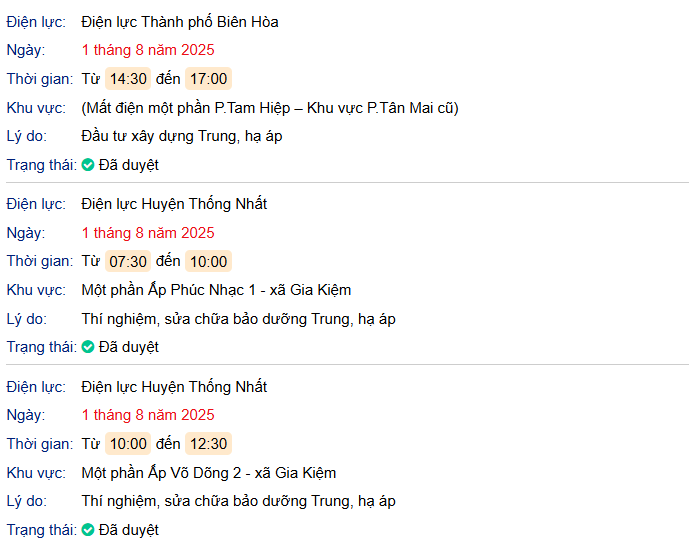Click the red date in the third entry
This screenshot has width=697, height=547.
pos(148,415)
